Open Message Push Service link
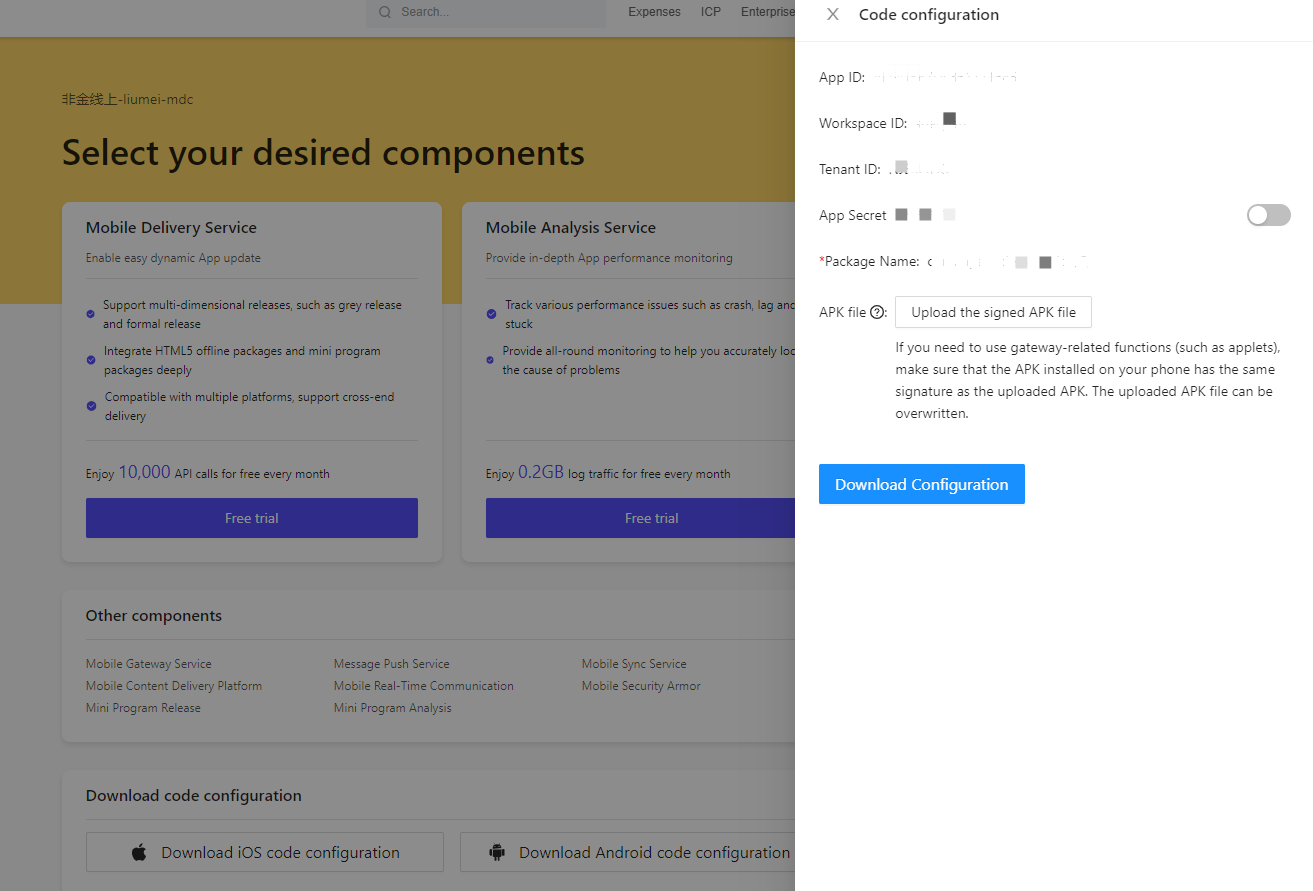Screen dimensions: 1313x891 pos(392,664)
